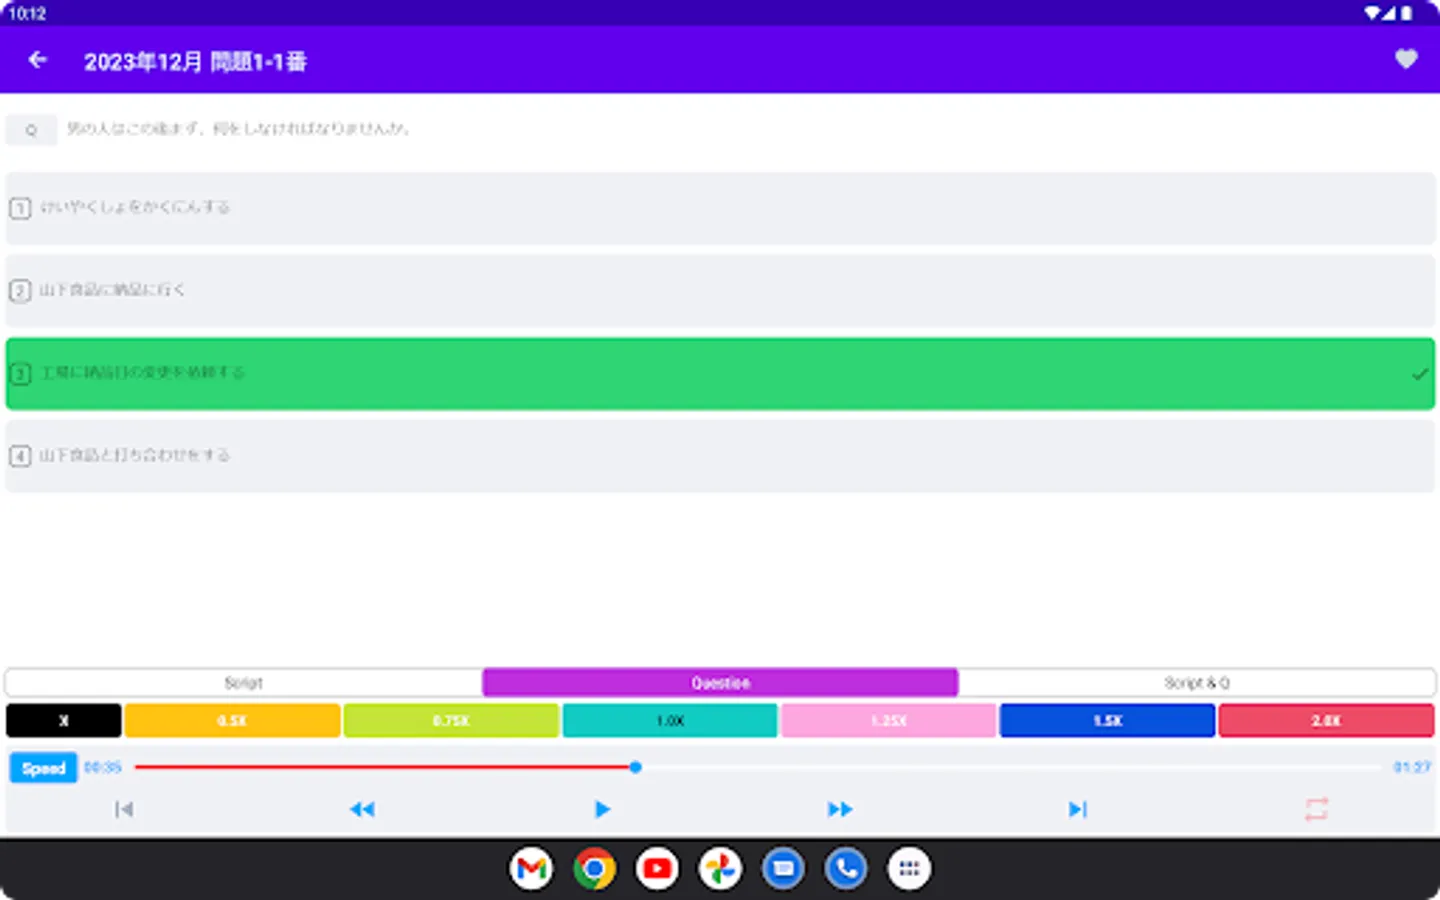The height and width of the screenshot is (900, 1440).
Task: Set playback speed to 2.0X
Action: (x=1326, y=720)
